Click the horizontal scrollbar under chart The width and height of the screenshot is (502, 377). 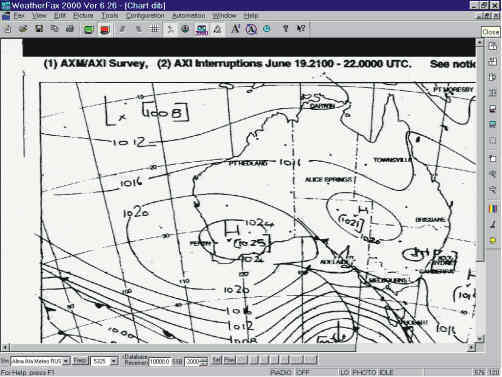(x=239, y=348)
